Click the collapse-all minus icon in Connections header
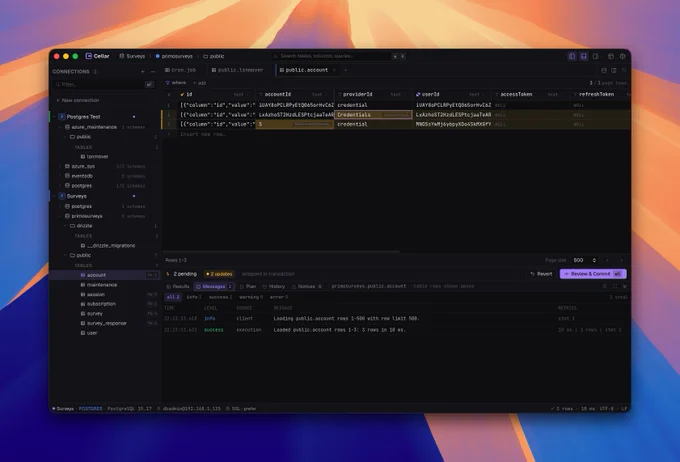680x462 pixels. pyautogui.click(x=153, y=72)
